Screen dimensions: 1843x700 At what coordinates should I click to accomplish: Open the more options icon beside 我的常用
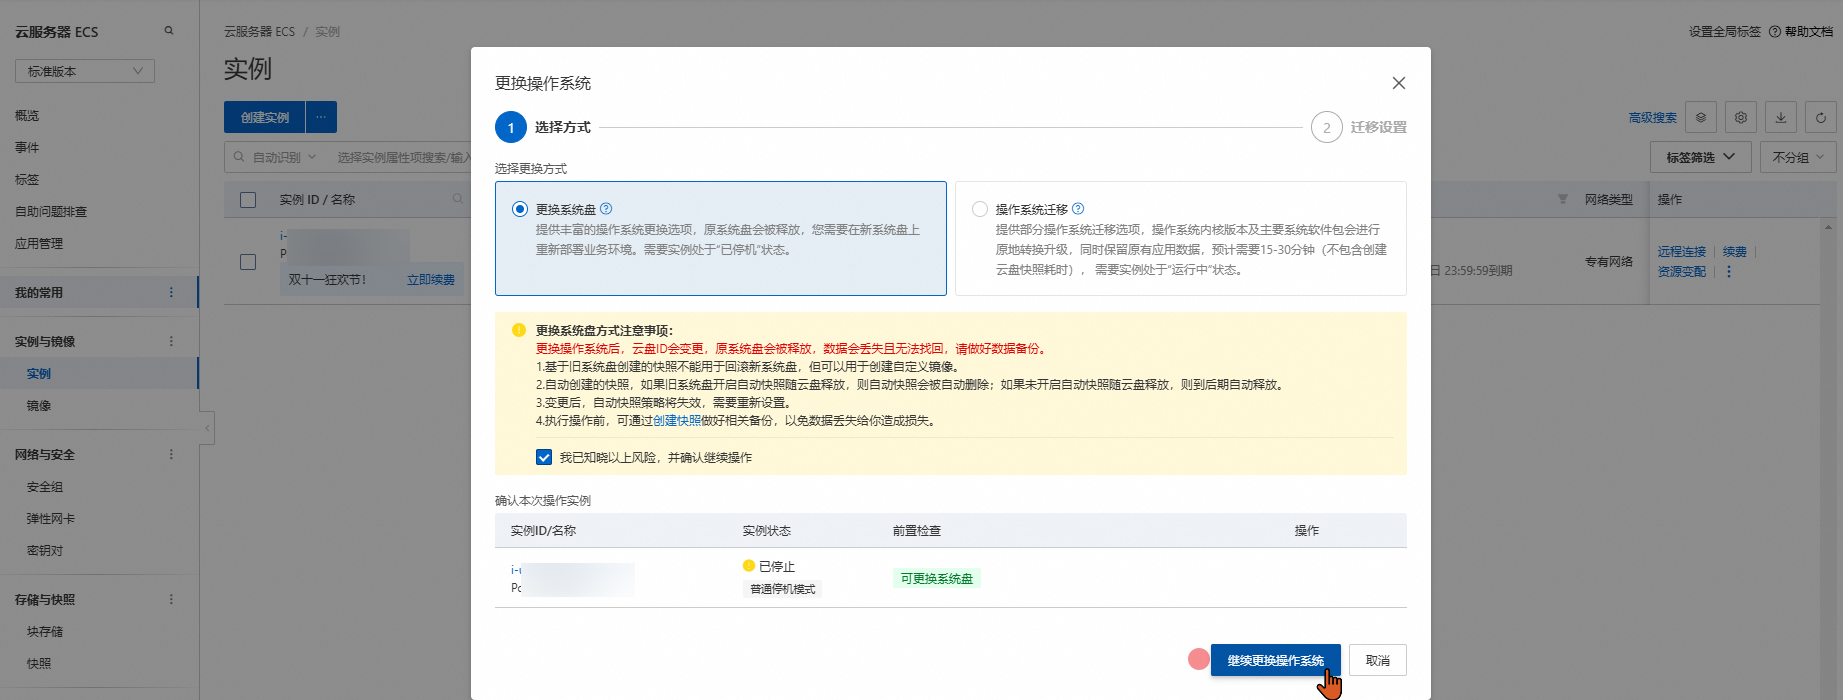[171, 293]
